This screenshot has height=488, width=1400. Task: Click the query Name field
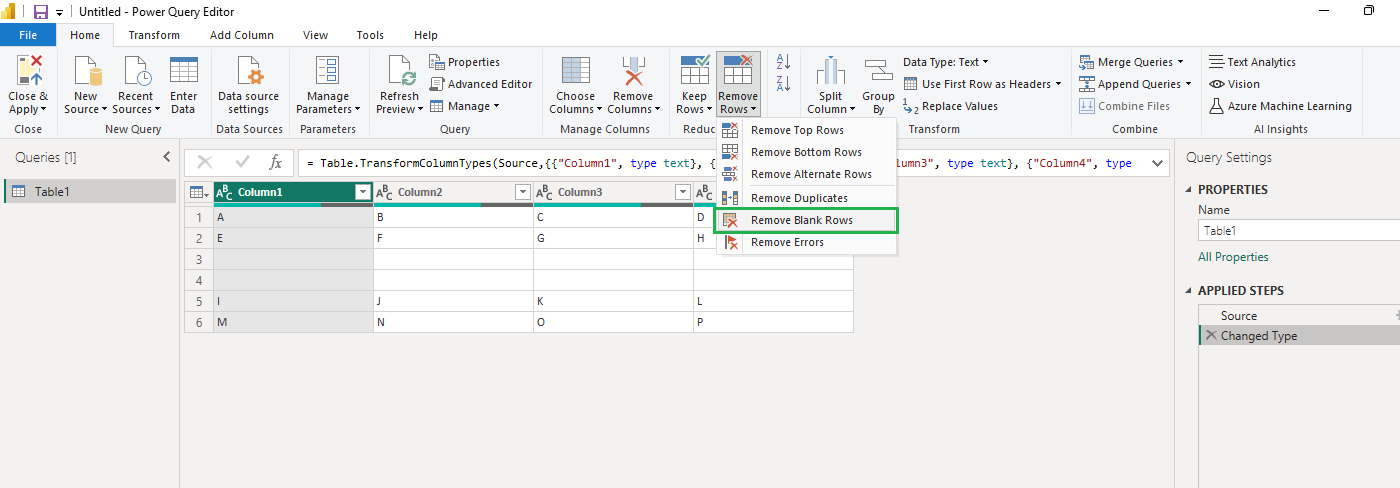(1299, 230)
